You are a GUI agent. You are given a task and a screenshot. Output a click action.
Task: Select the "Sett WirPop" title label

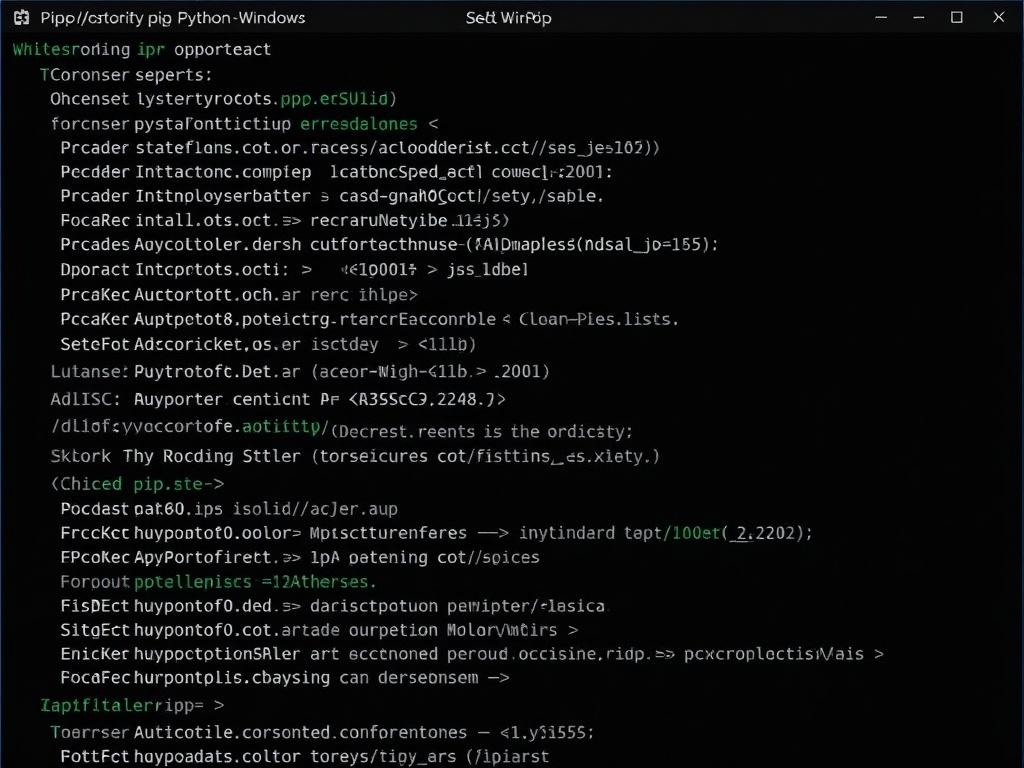[x=508, y=17]
